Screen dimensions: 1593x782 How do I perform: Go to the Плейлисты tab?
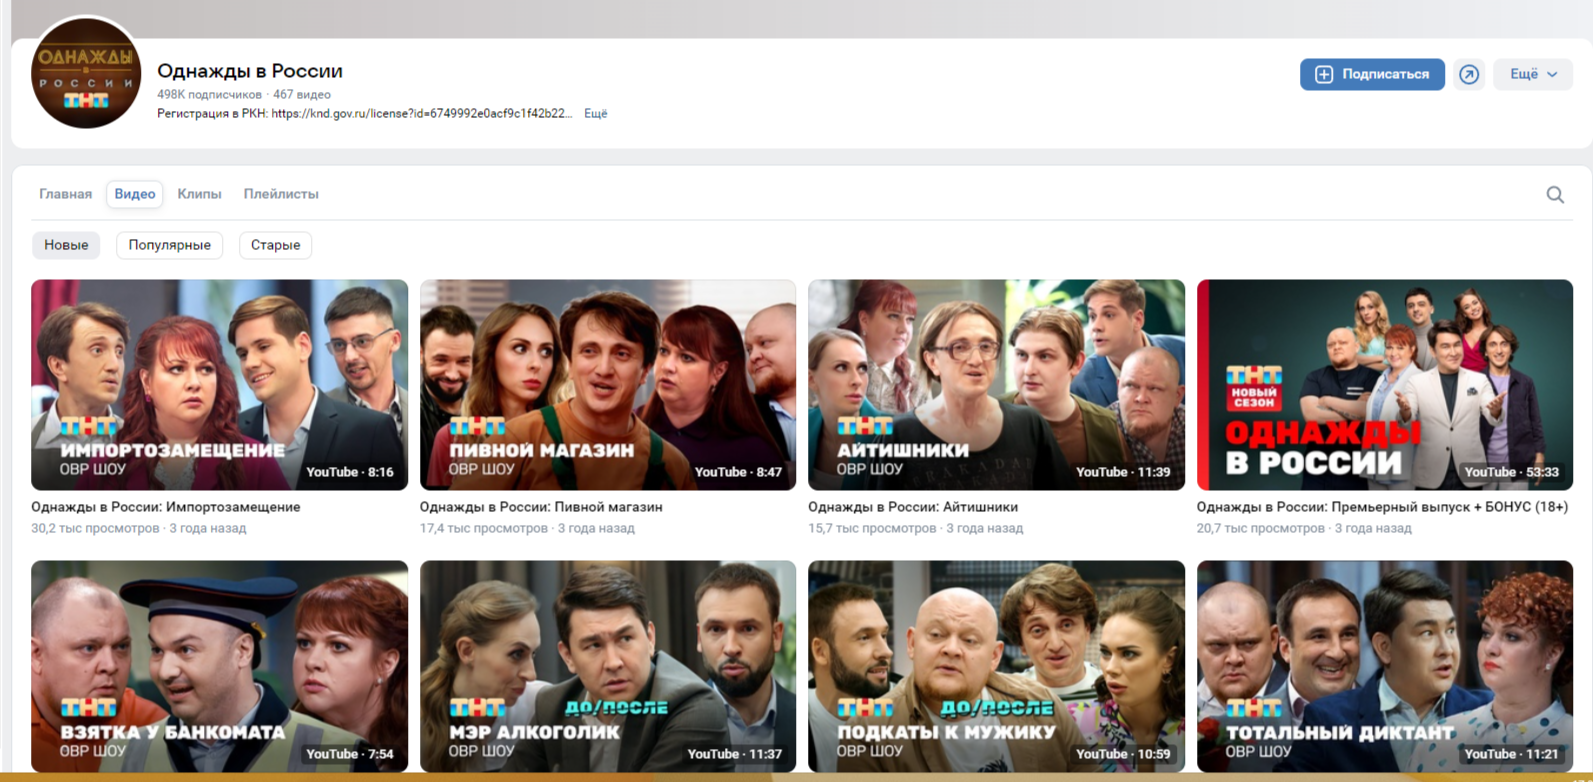[x=281, y=194]
